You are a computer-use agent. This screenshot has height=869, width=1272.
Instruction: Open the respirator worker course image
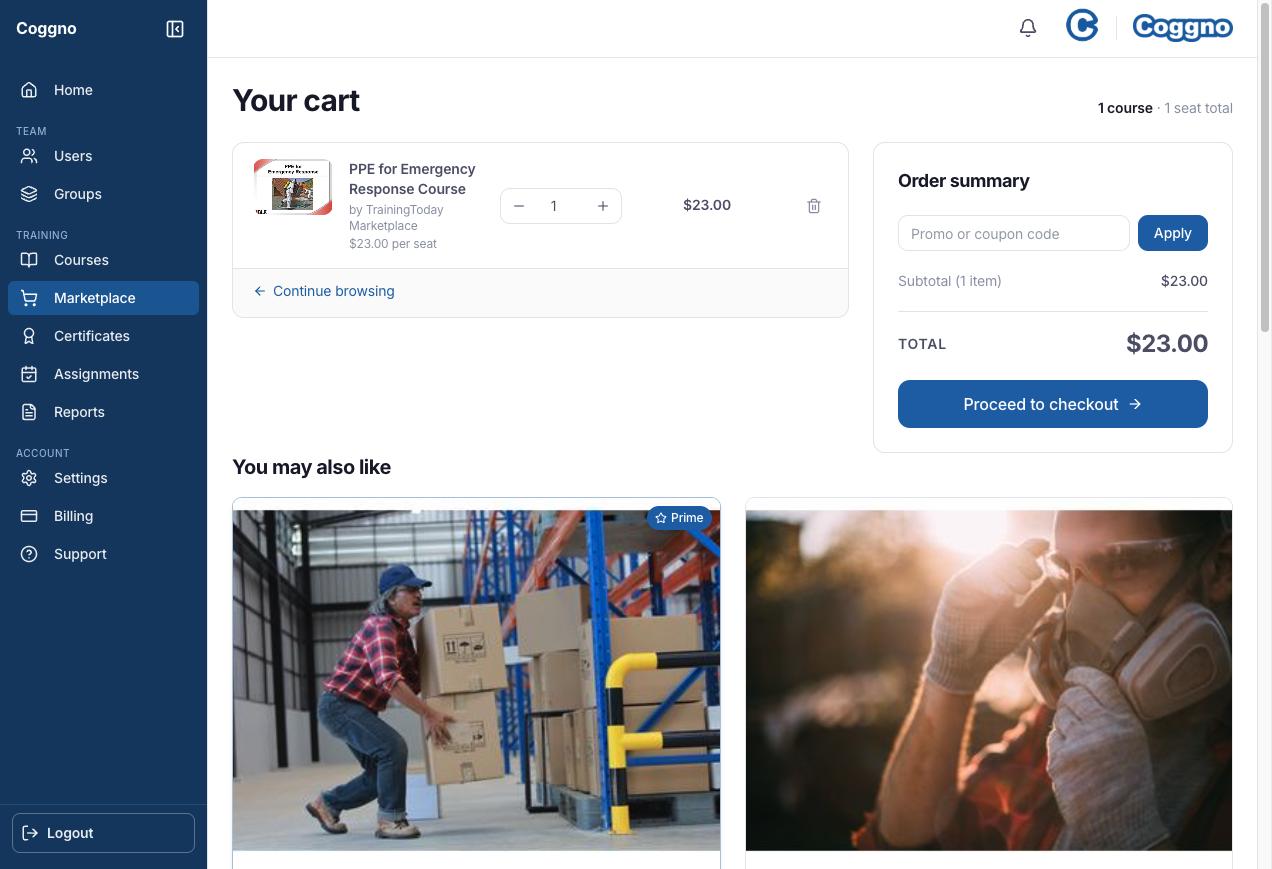(x=989, y=680)
